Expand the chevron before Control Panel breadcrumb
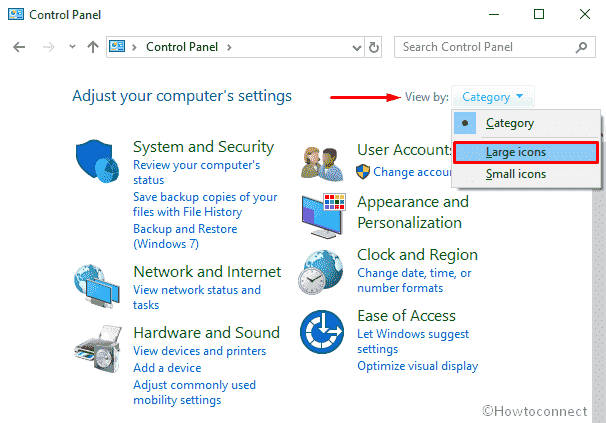 (134, 47)
